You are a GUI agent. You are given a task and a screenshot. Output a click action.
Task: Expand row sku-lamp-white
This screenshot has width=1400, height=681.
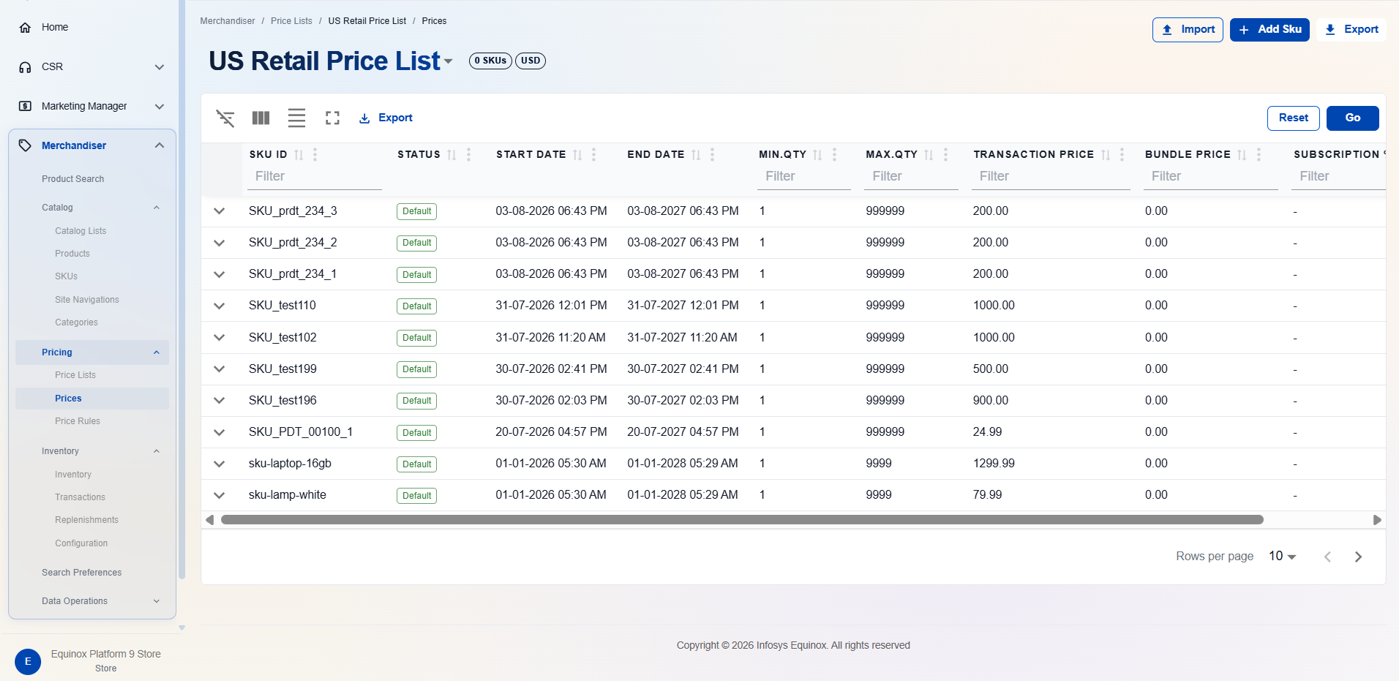coord(219,495)
